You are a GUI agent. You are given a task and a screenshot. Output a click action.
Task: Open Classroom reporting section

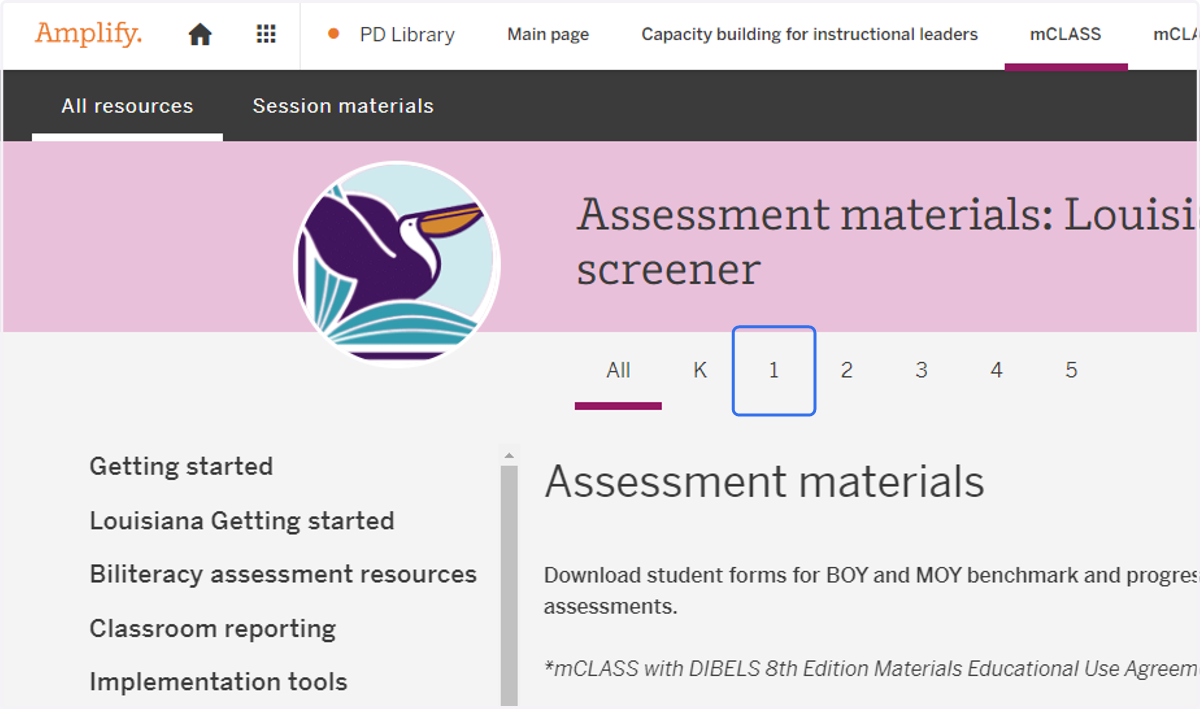212,629
